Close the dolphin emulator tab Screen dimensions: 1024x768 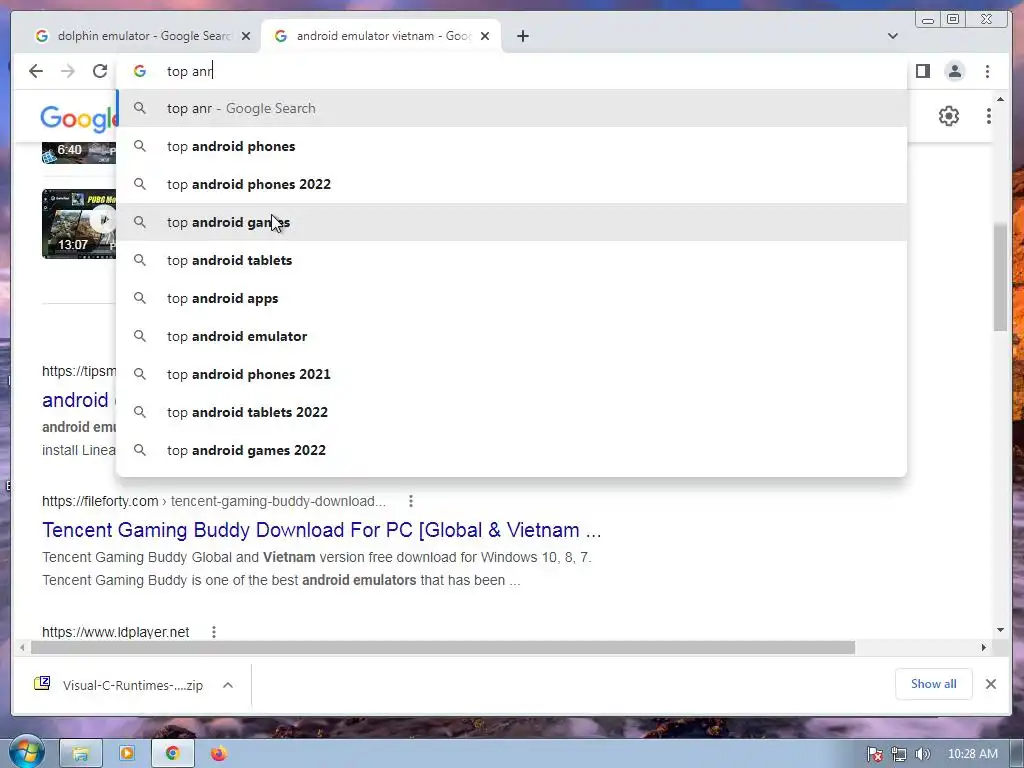246,36
